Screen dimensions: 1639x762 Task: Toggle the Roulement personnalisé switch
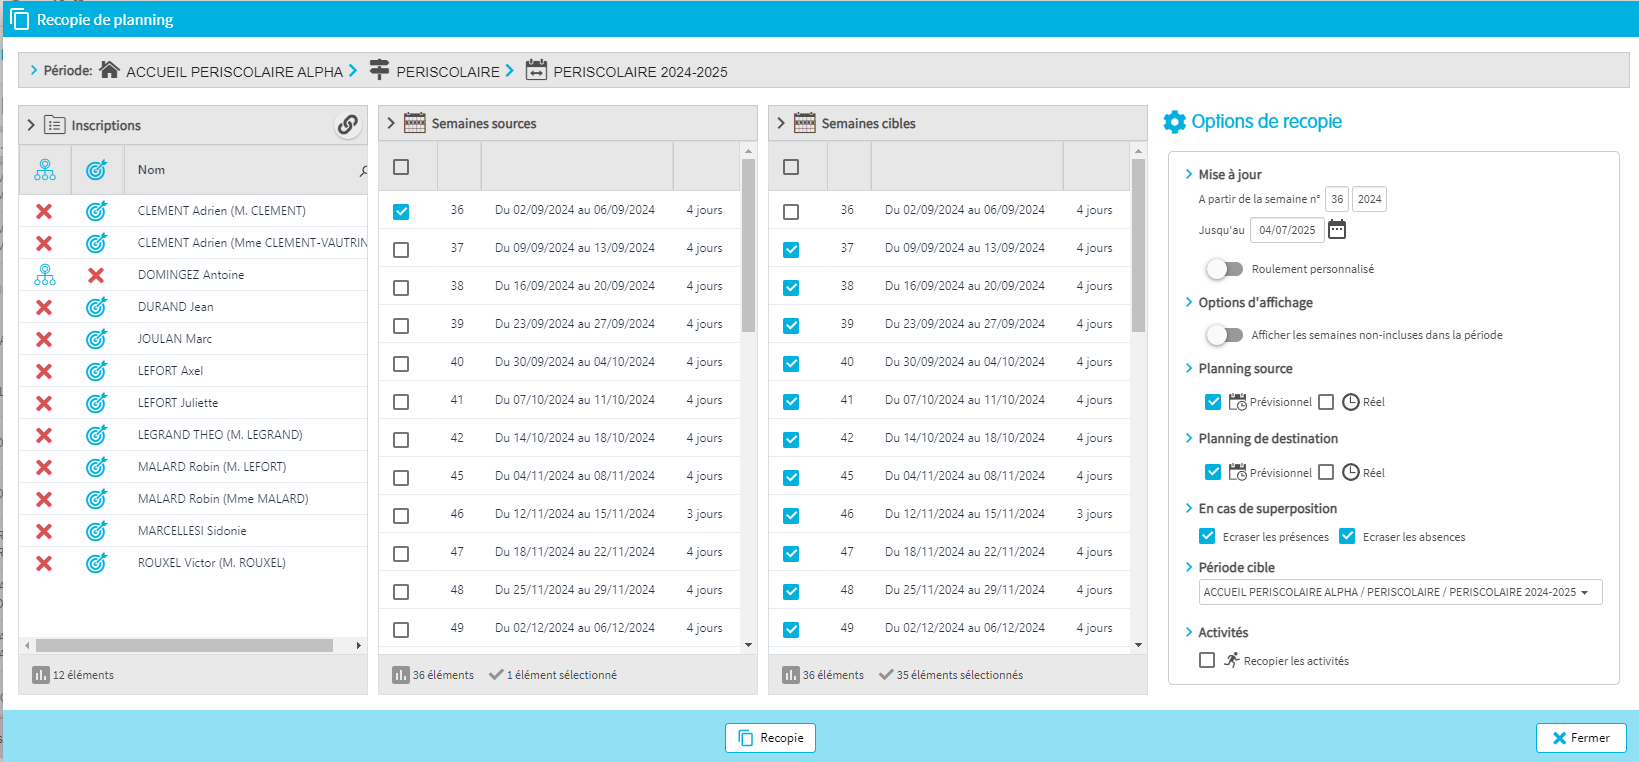point(1224,269)
